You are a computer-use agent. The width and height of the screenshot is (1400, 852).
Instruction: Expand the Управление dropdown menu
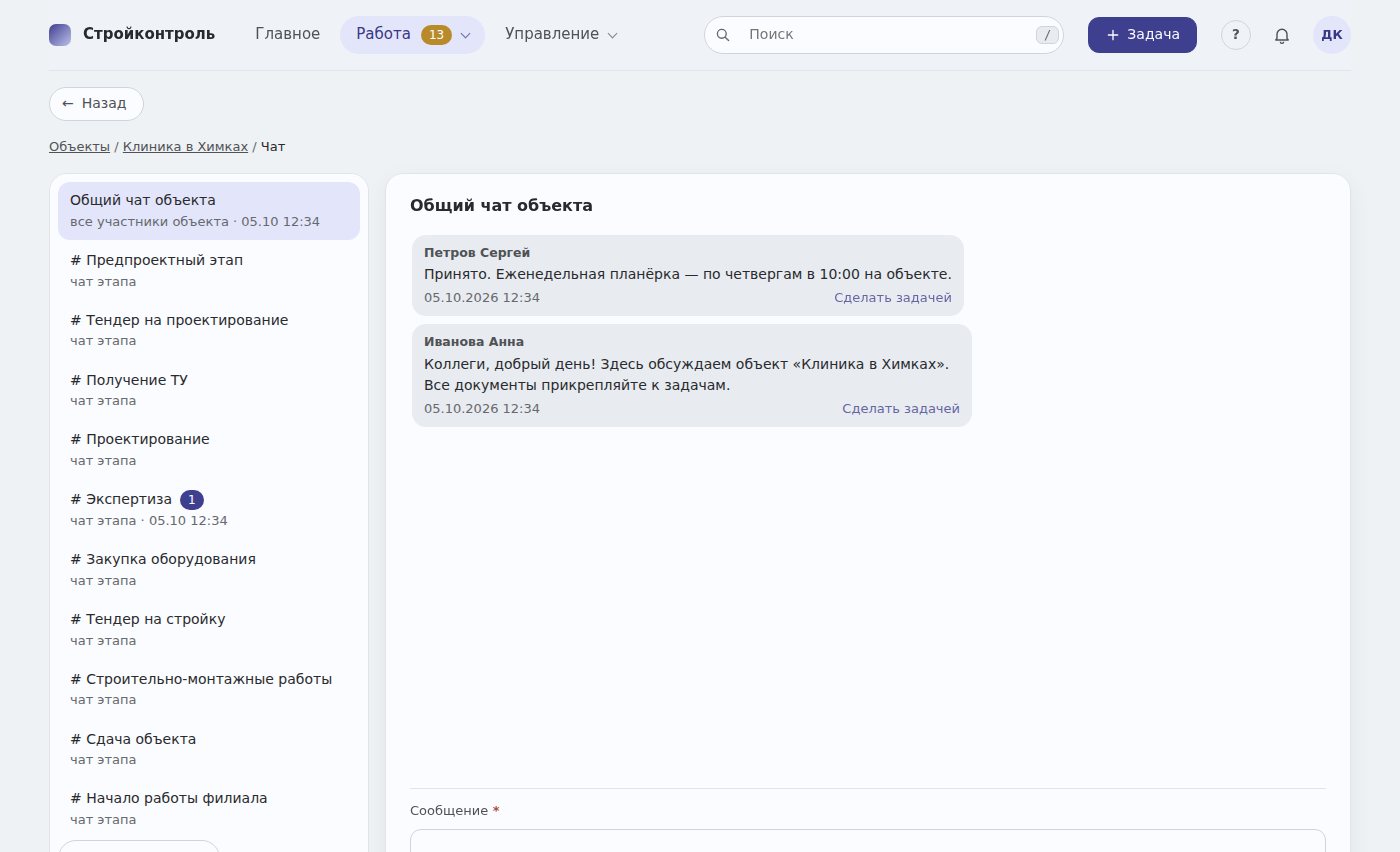pyautogui.click(x=561, y=34)
